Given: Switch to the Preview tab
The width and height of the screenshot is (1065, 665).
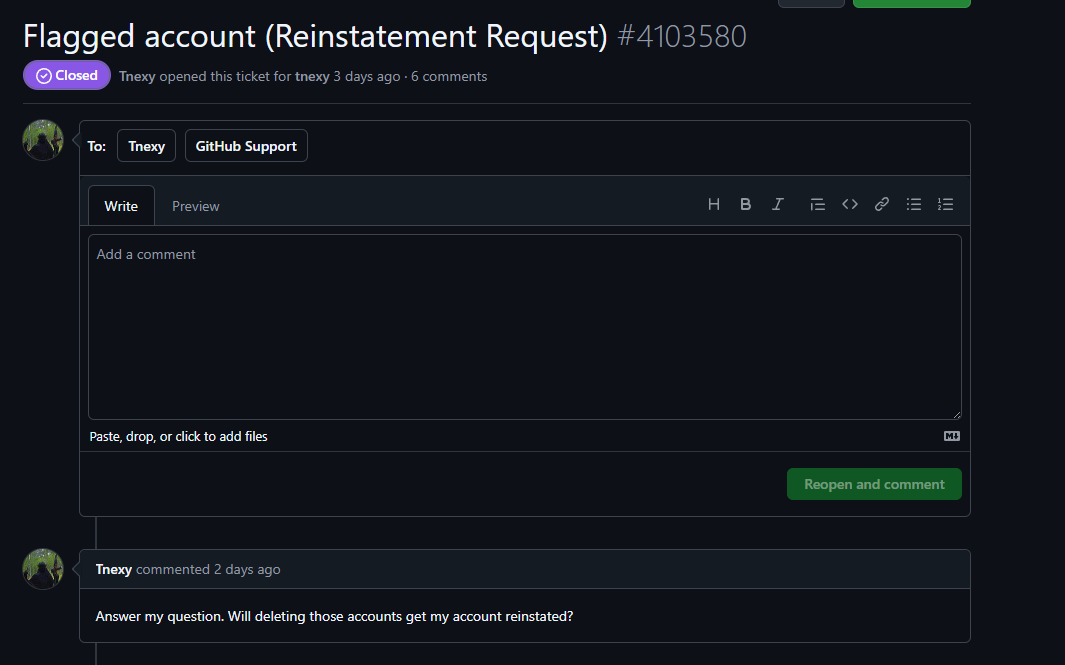Looking at the screenshot, I should (x=195, y=206).
